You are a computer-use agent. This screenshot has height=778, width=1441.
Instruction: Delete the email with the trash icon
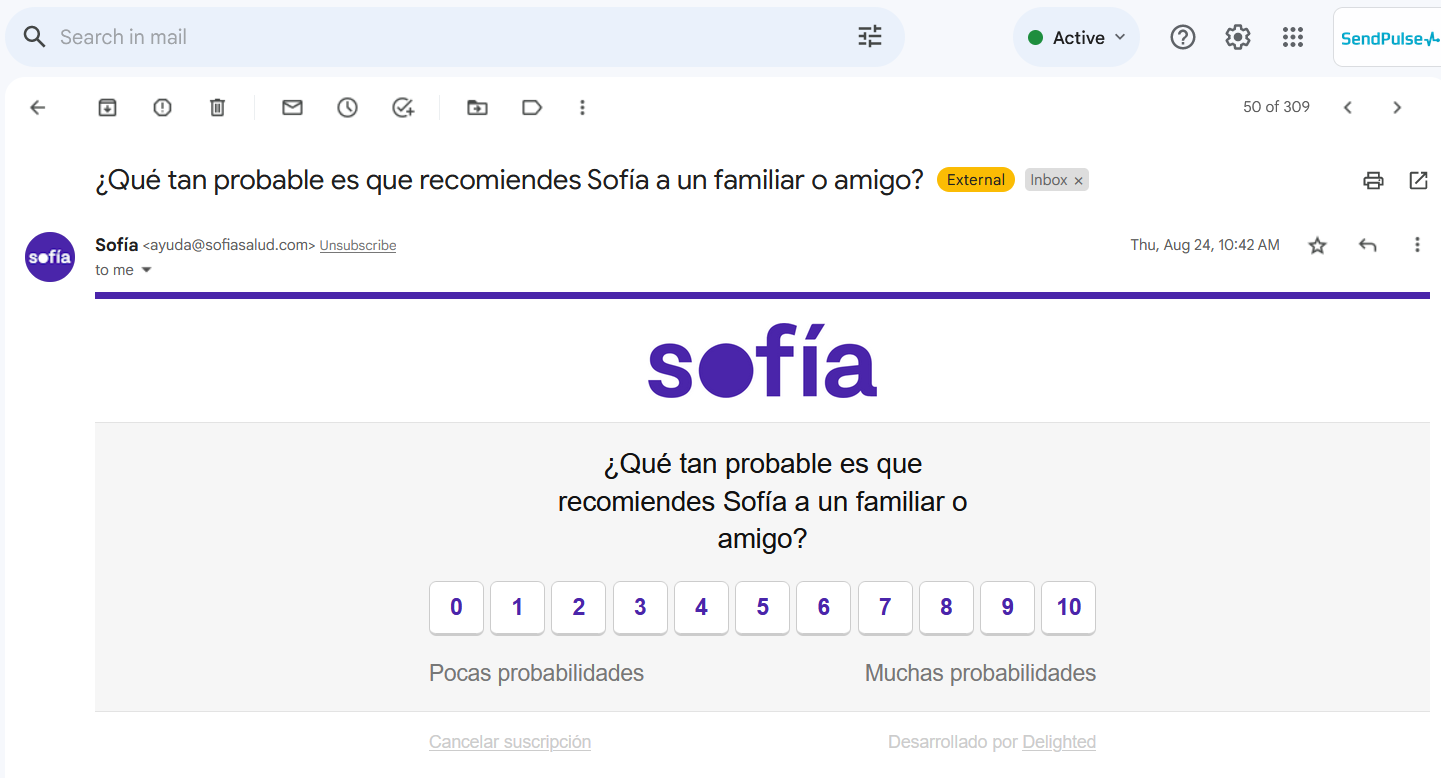[x=217, y=107]
